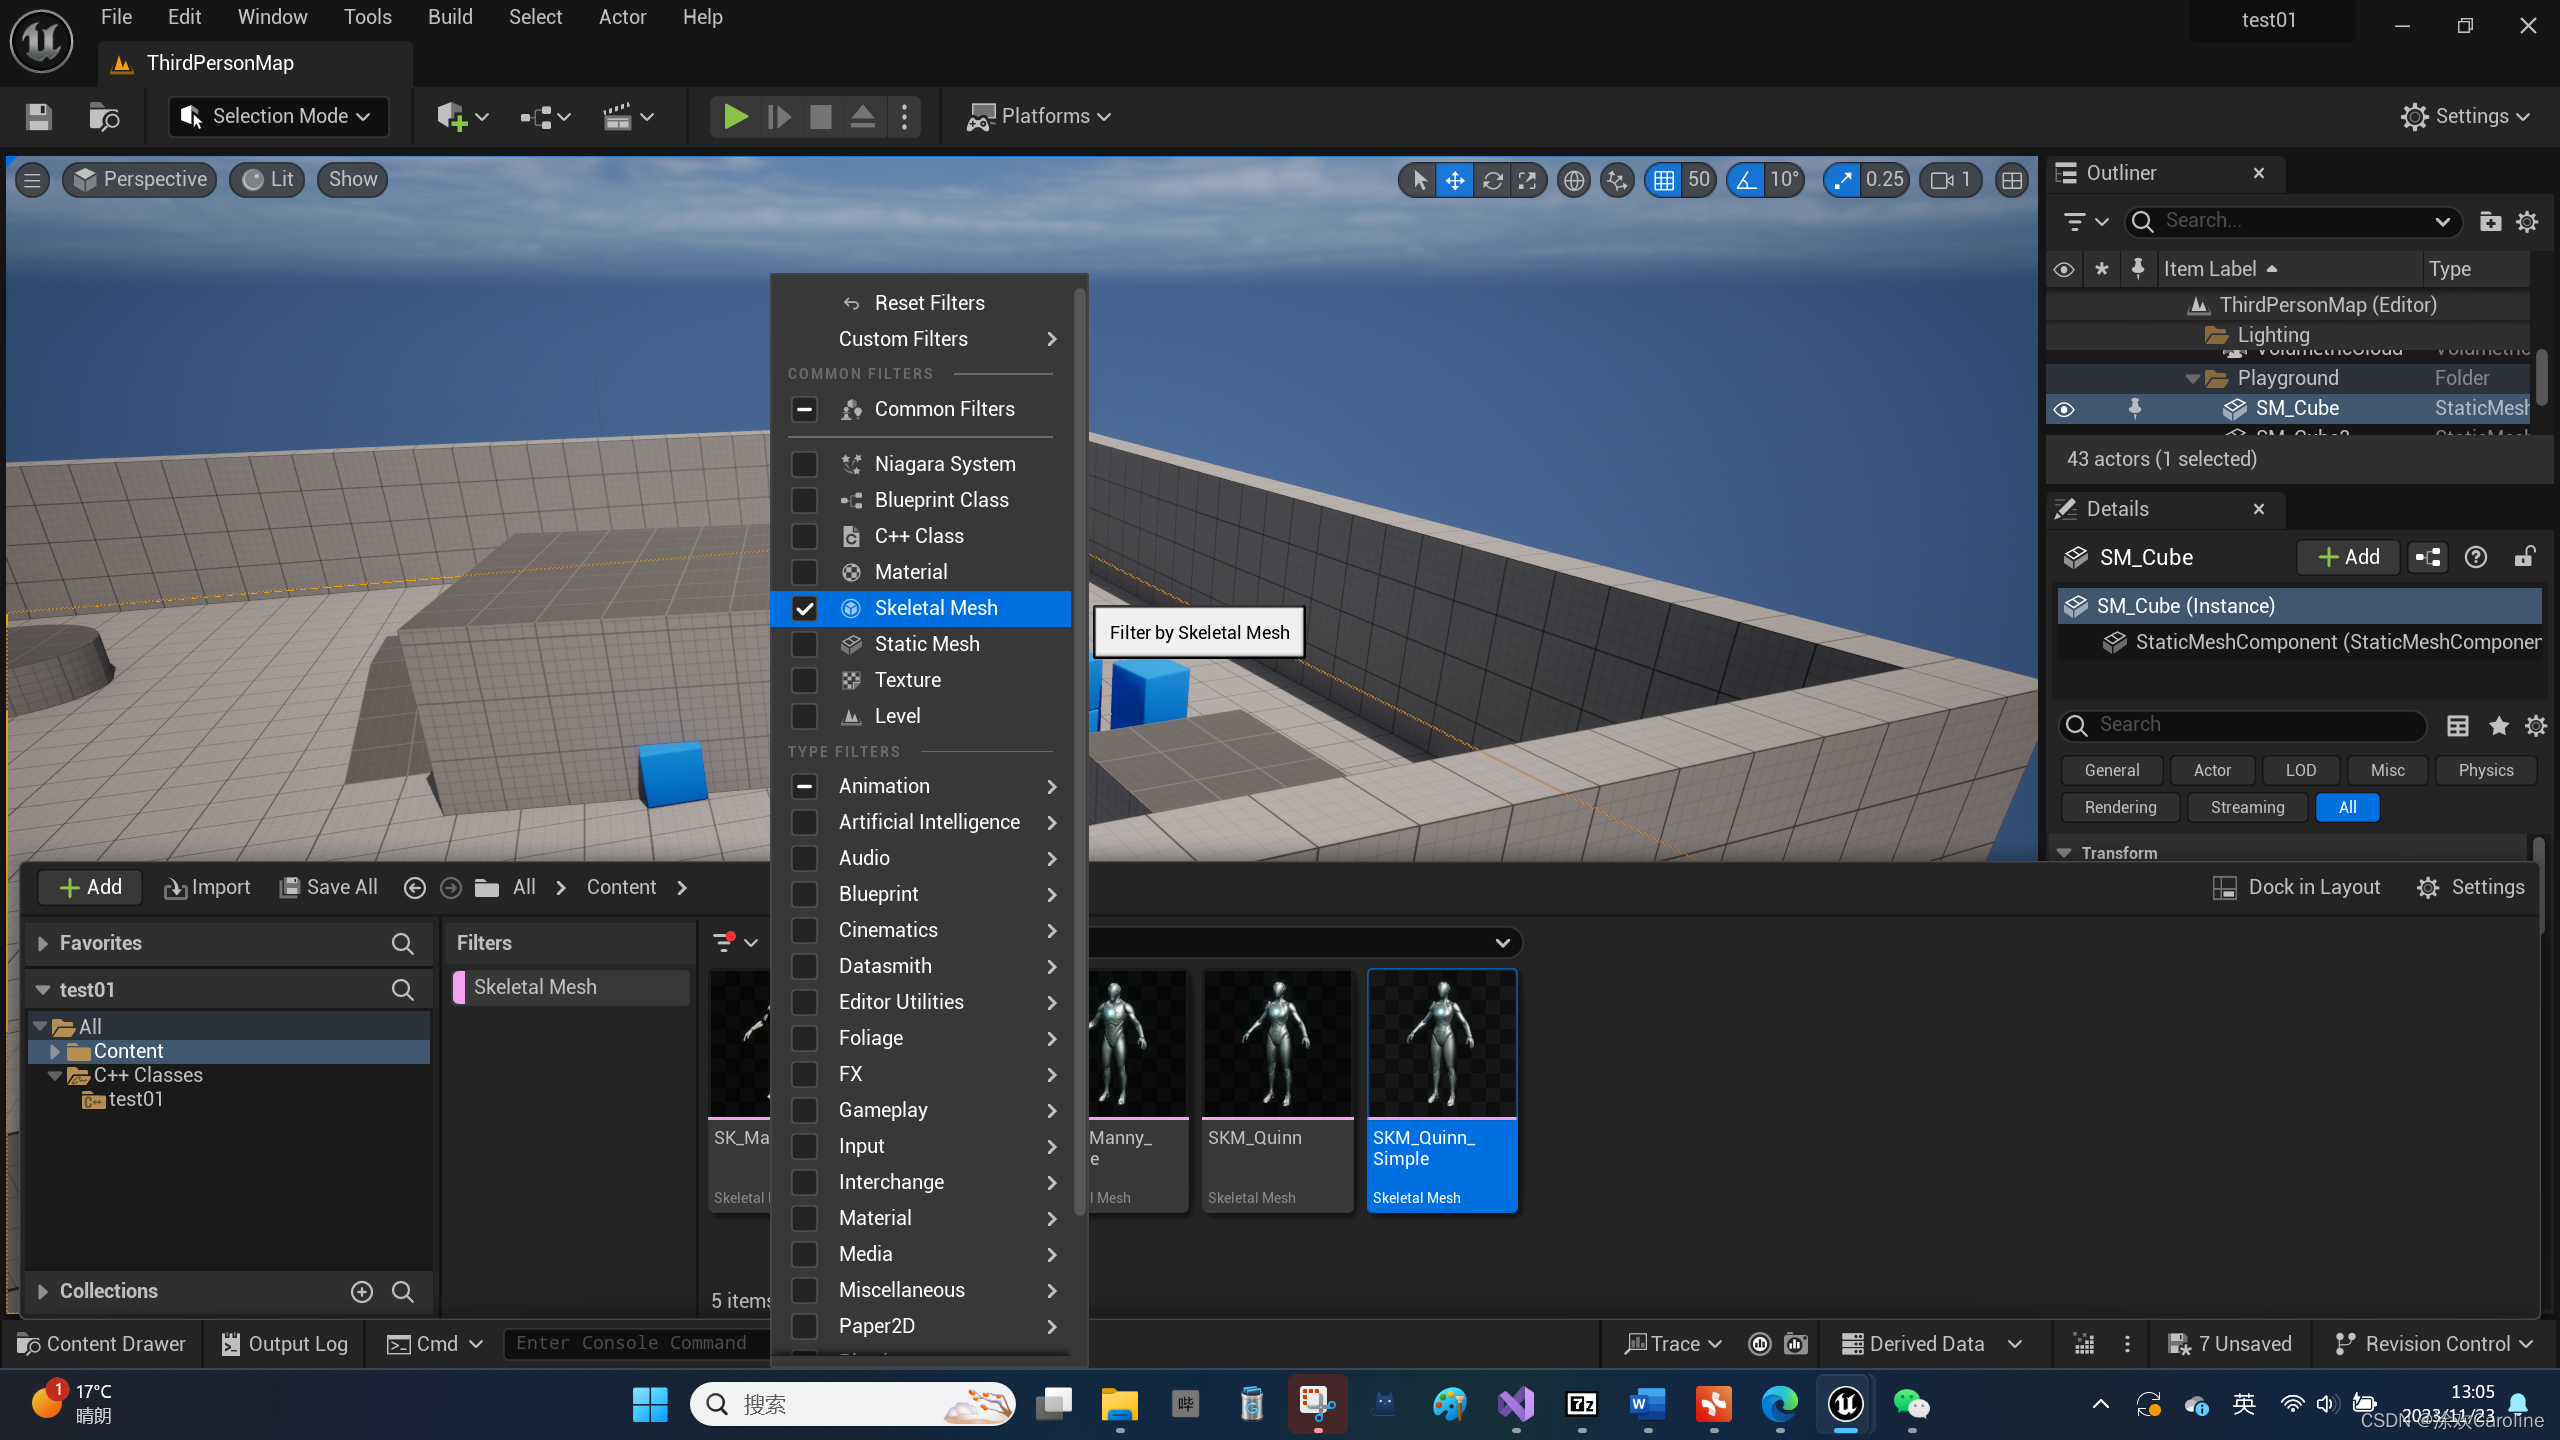Click the Import button

point(207,887)
